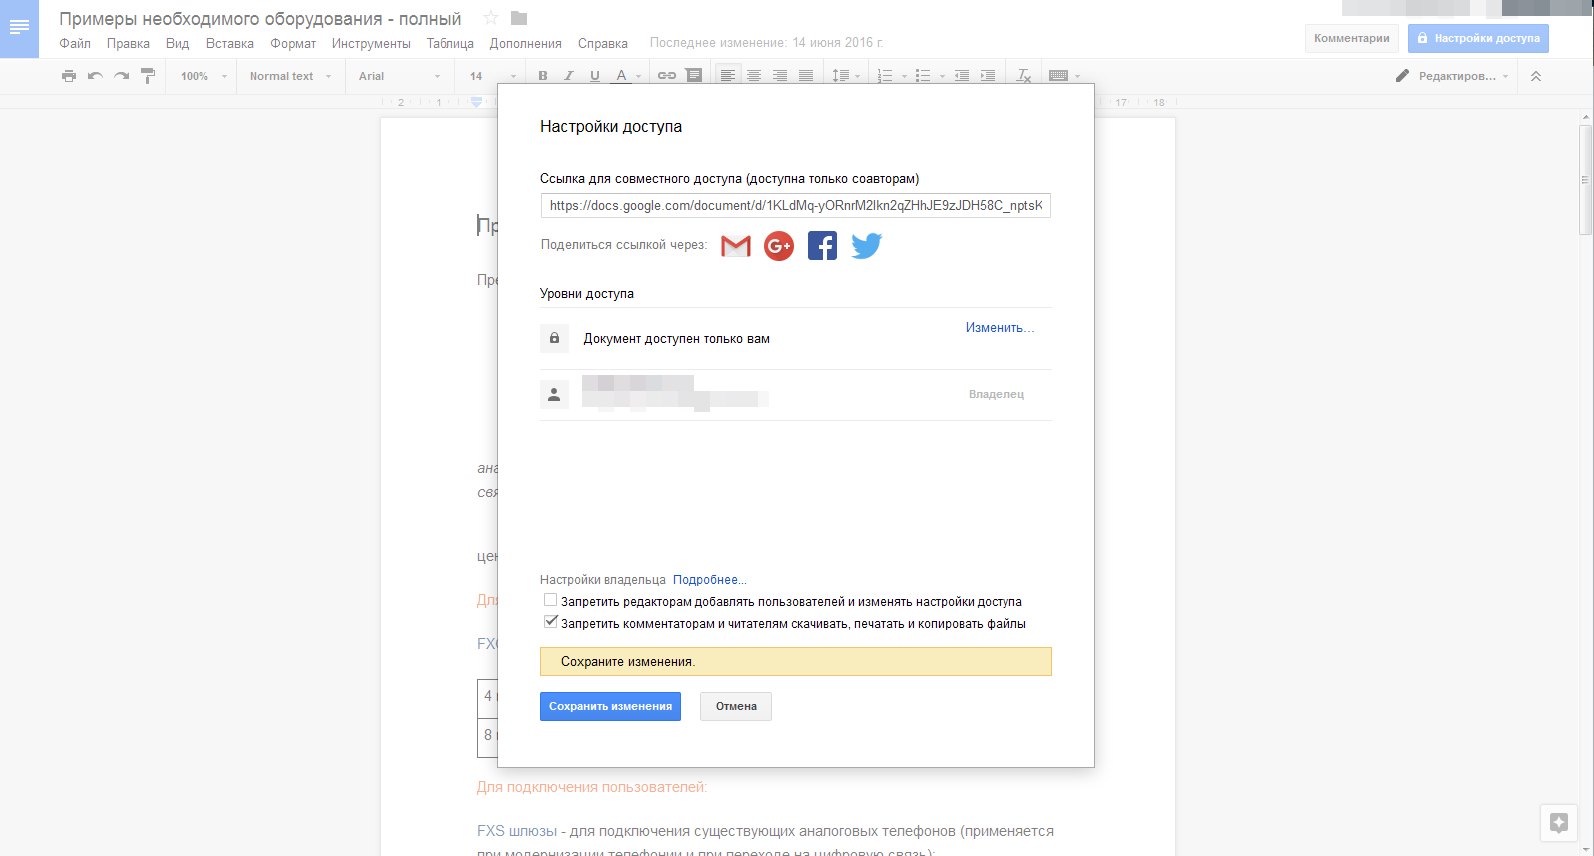This screenshot has width=1594, height=856.
Task: Insert a hyperlink
Action: click(x=667, y=76)
